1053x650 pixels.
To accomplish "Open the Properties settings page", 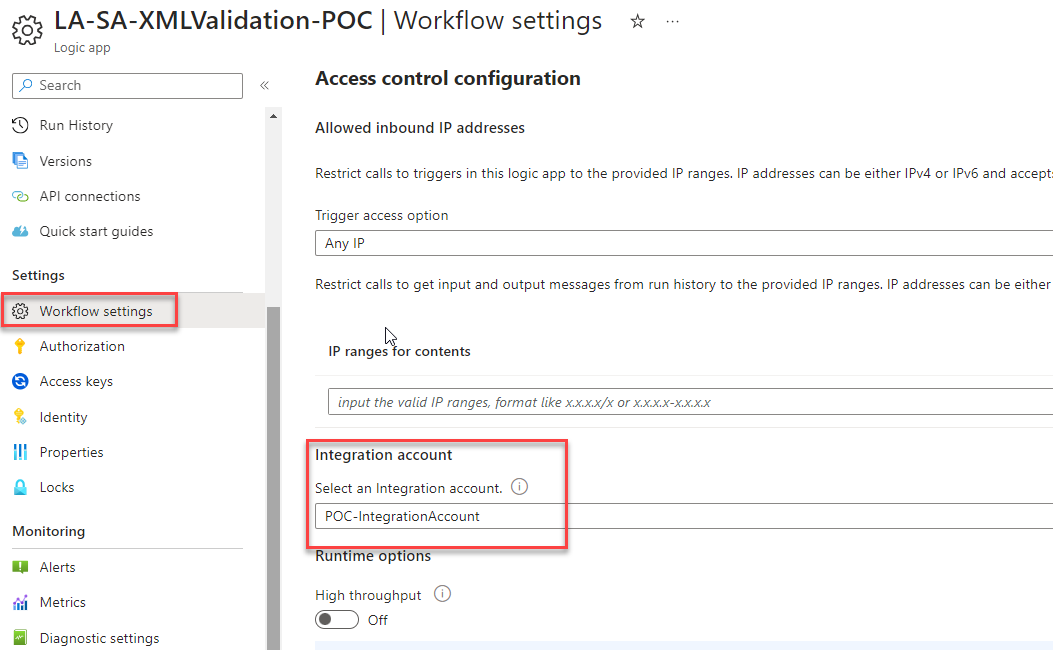I will [71, 452].
